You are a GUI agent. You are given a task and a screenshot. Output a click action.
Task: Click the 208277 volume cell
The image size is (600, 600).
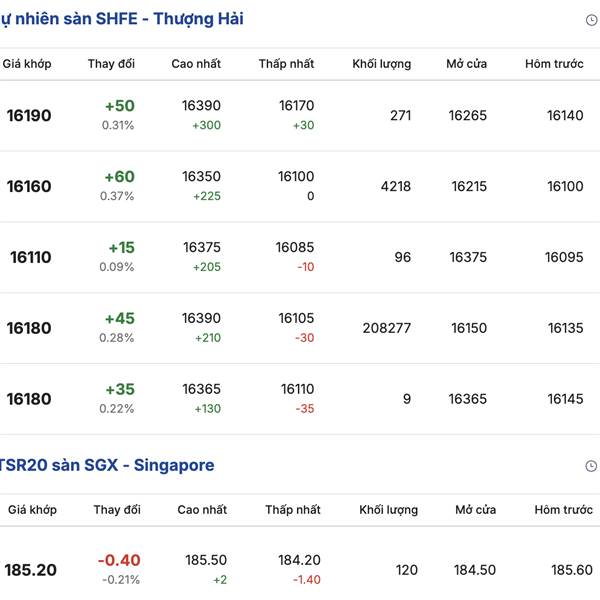[378, 328]
